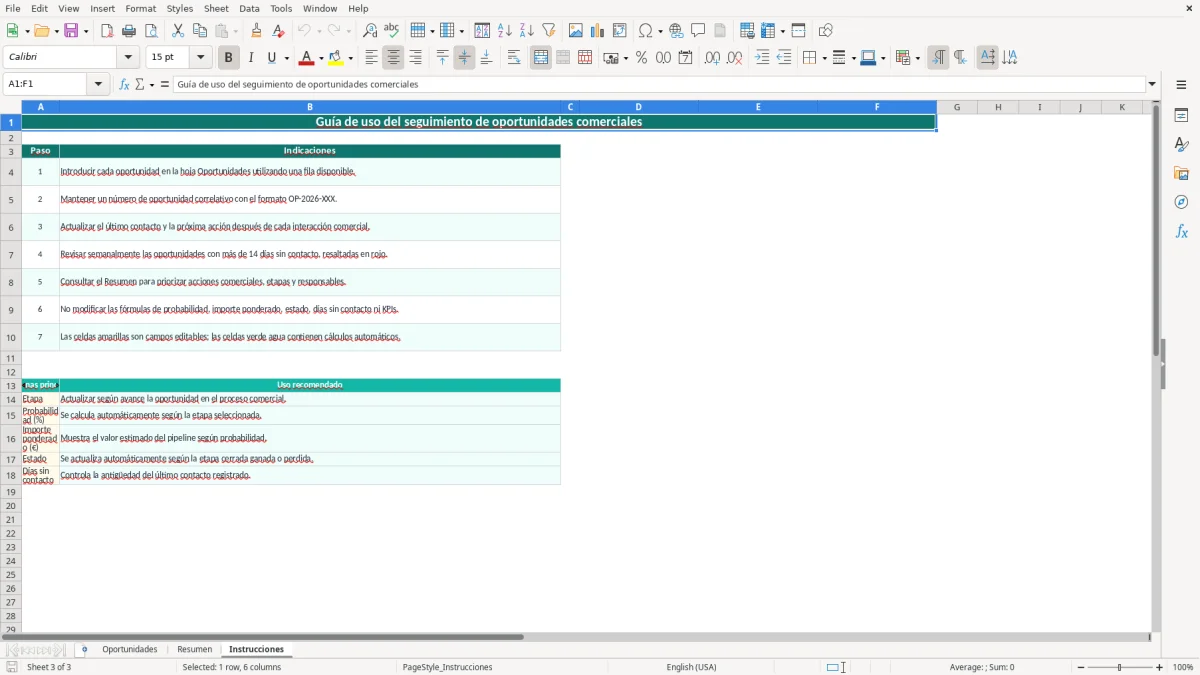
Task: Export directly as PDF
Action: pyautogui.click(x=107, y=31)
